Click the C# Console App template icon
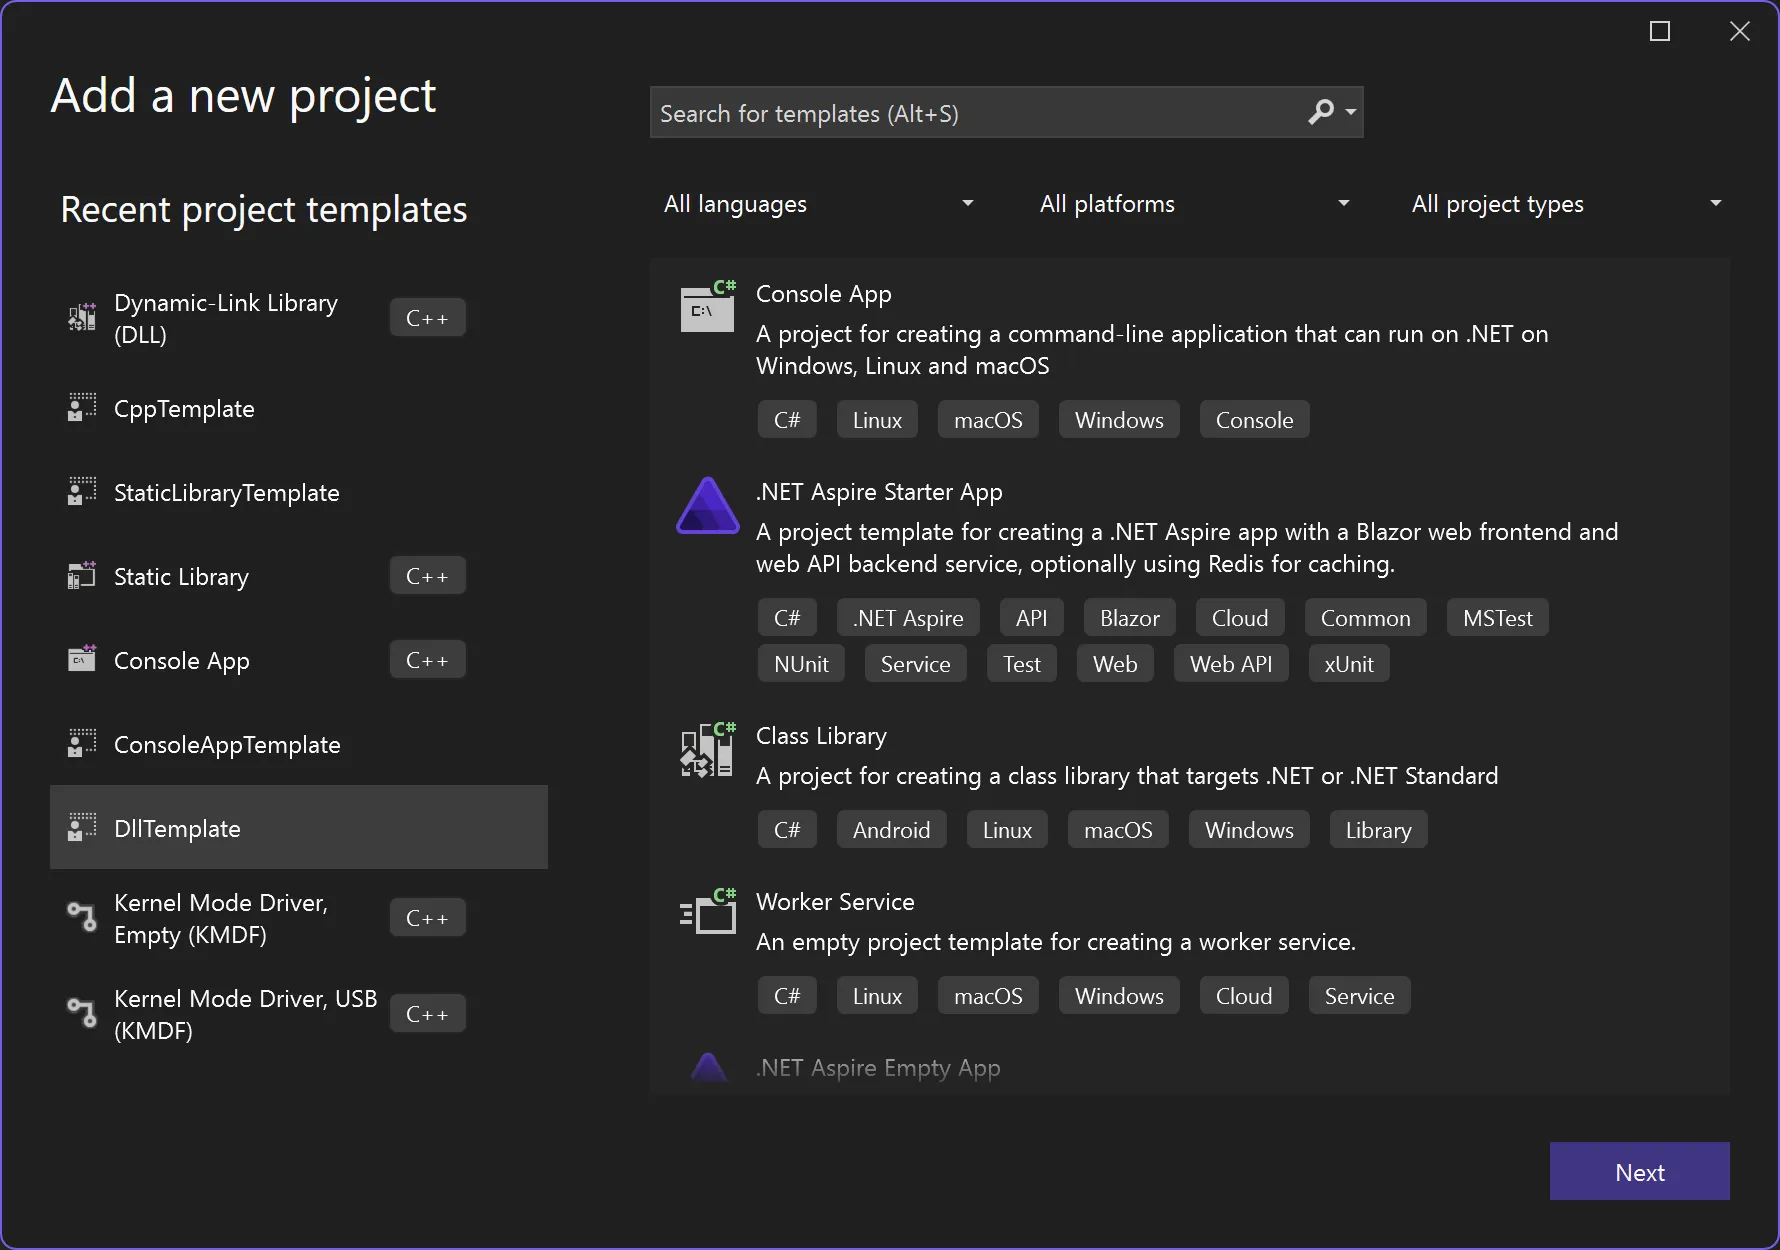 click(708, 307)
